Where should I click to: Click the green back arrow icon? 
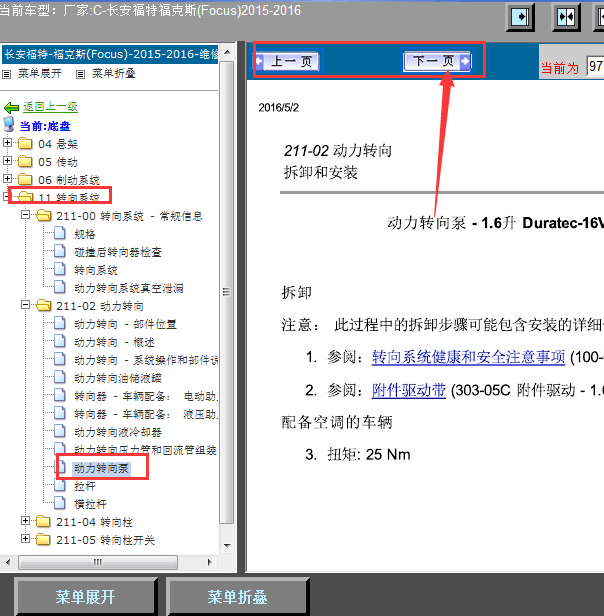(x=12, y=107)
